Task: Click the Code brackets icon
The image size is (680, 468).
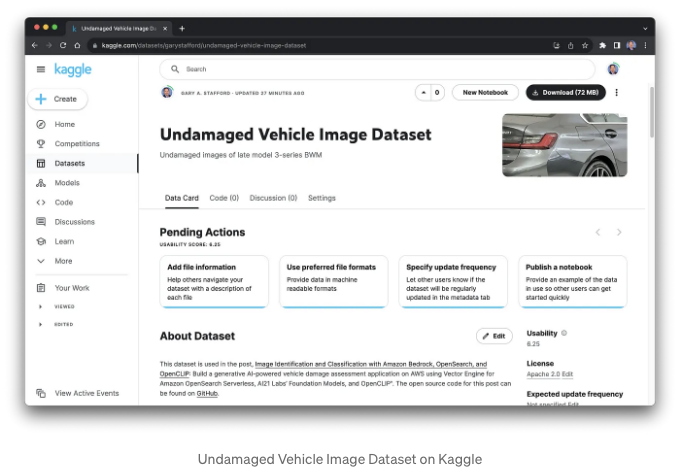Action: pos(41,203)
